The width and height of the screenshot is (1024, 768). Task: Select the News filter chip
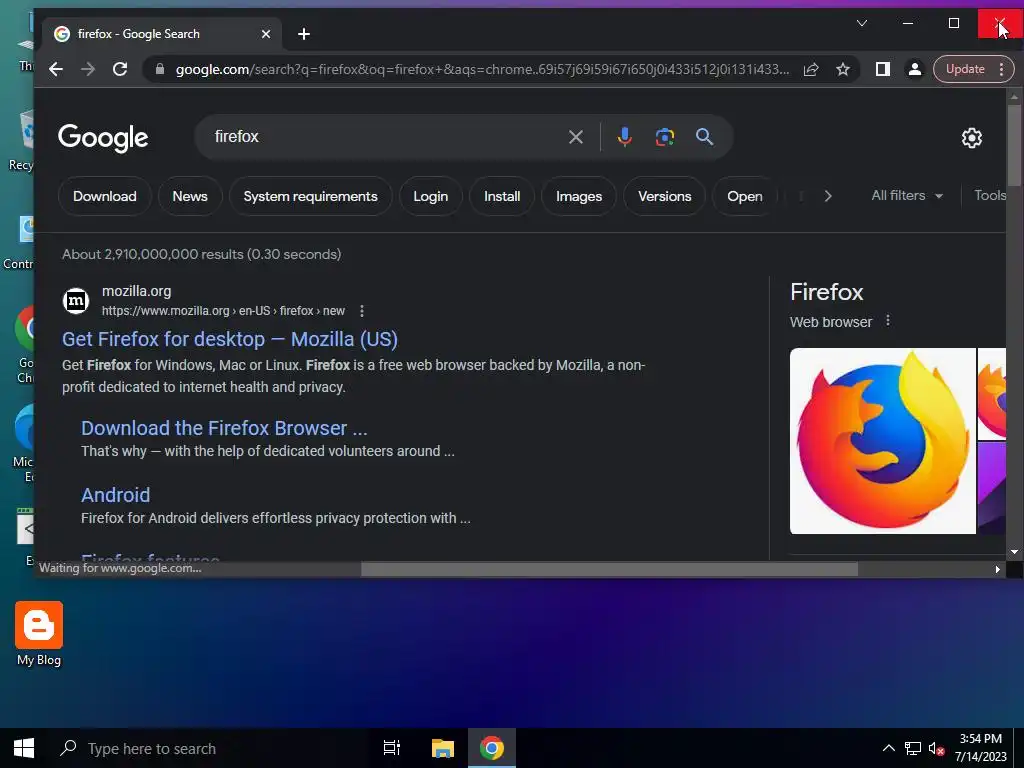coord(190,196)
